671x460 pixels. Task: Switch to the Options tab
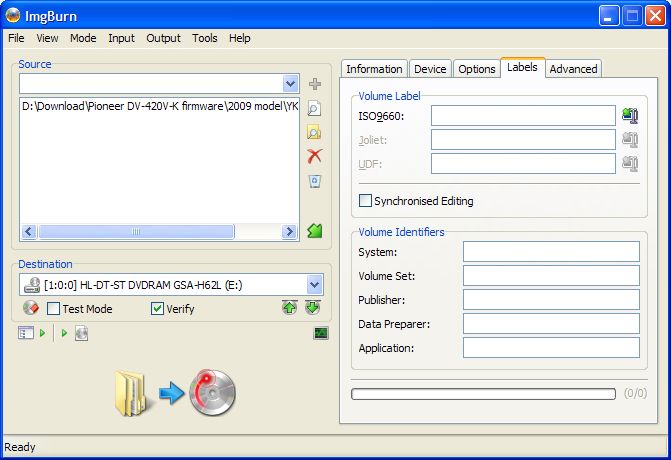click(x=477, y=69)
